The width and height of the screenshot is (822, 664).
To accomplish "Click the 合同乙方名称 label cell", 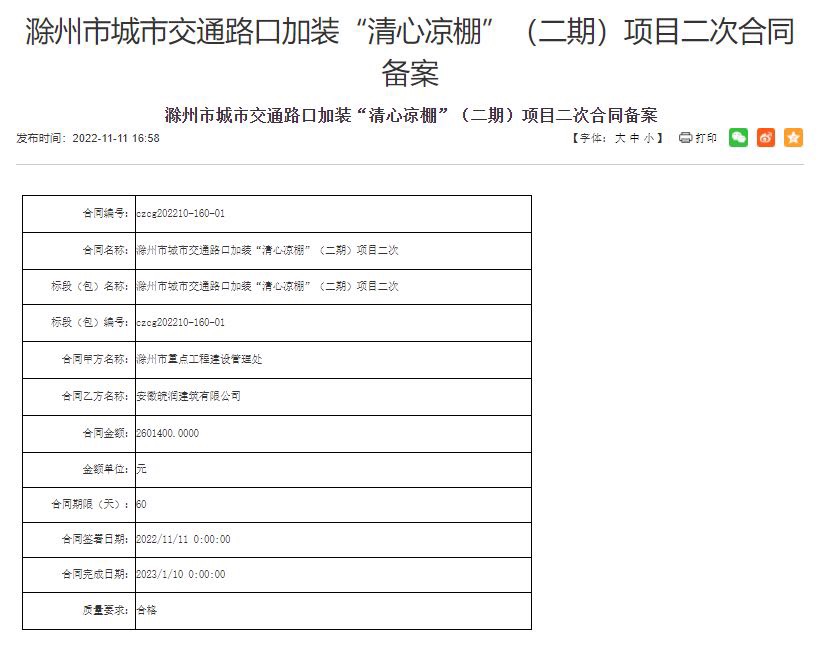I will pos(79,397).
